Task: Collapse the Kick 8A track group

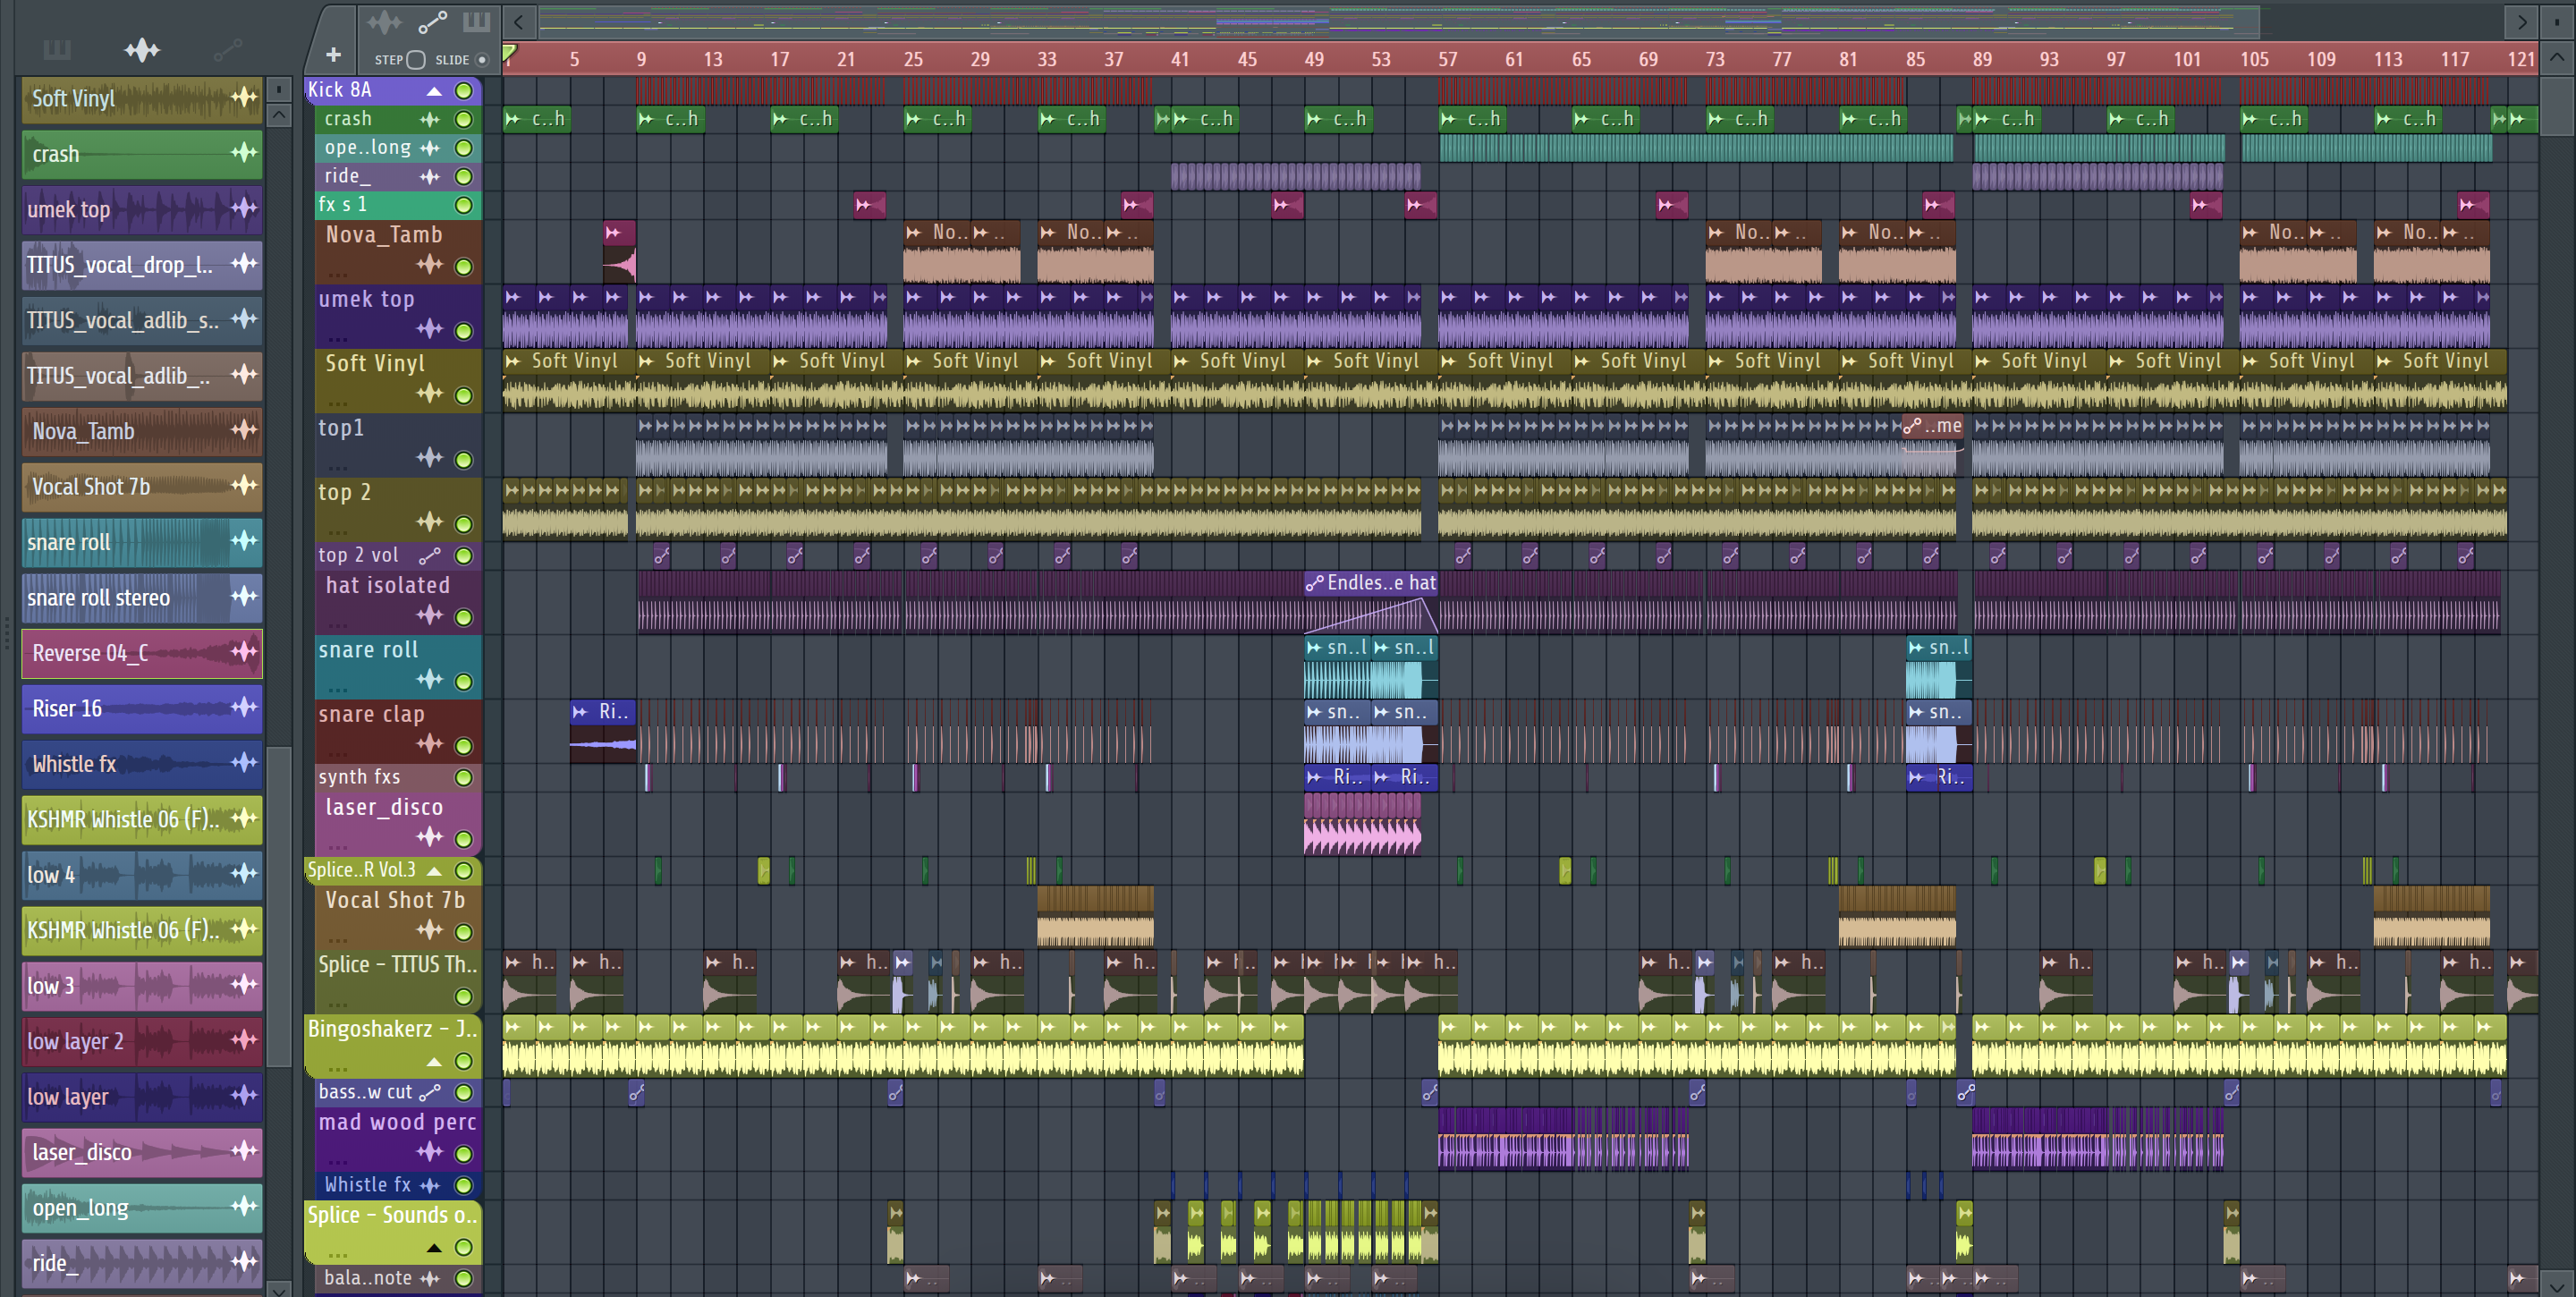Action: pyautogui.click(x=434, y=91)
